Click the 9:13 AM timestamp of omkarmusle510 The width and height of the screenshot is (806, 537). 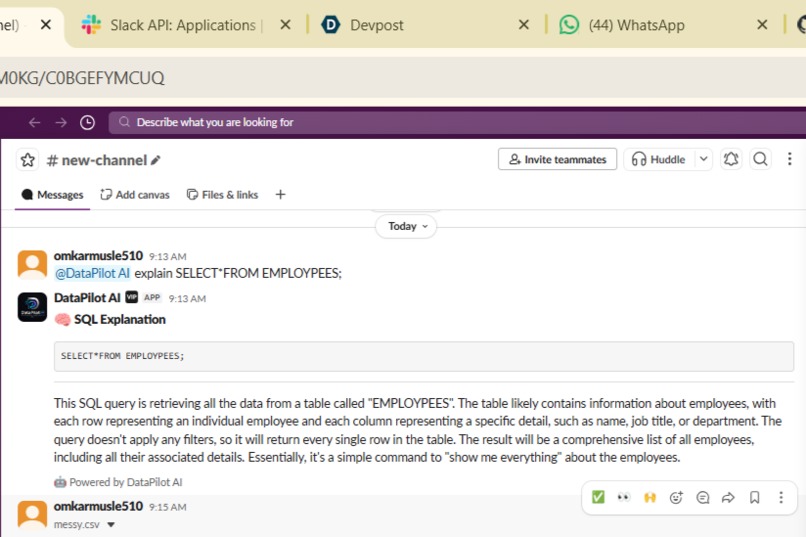tap(168, 256)
